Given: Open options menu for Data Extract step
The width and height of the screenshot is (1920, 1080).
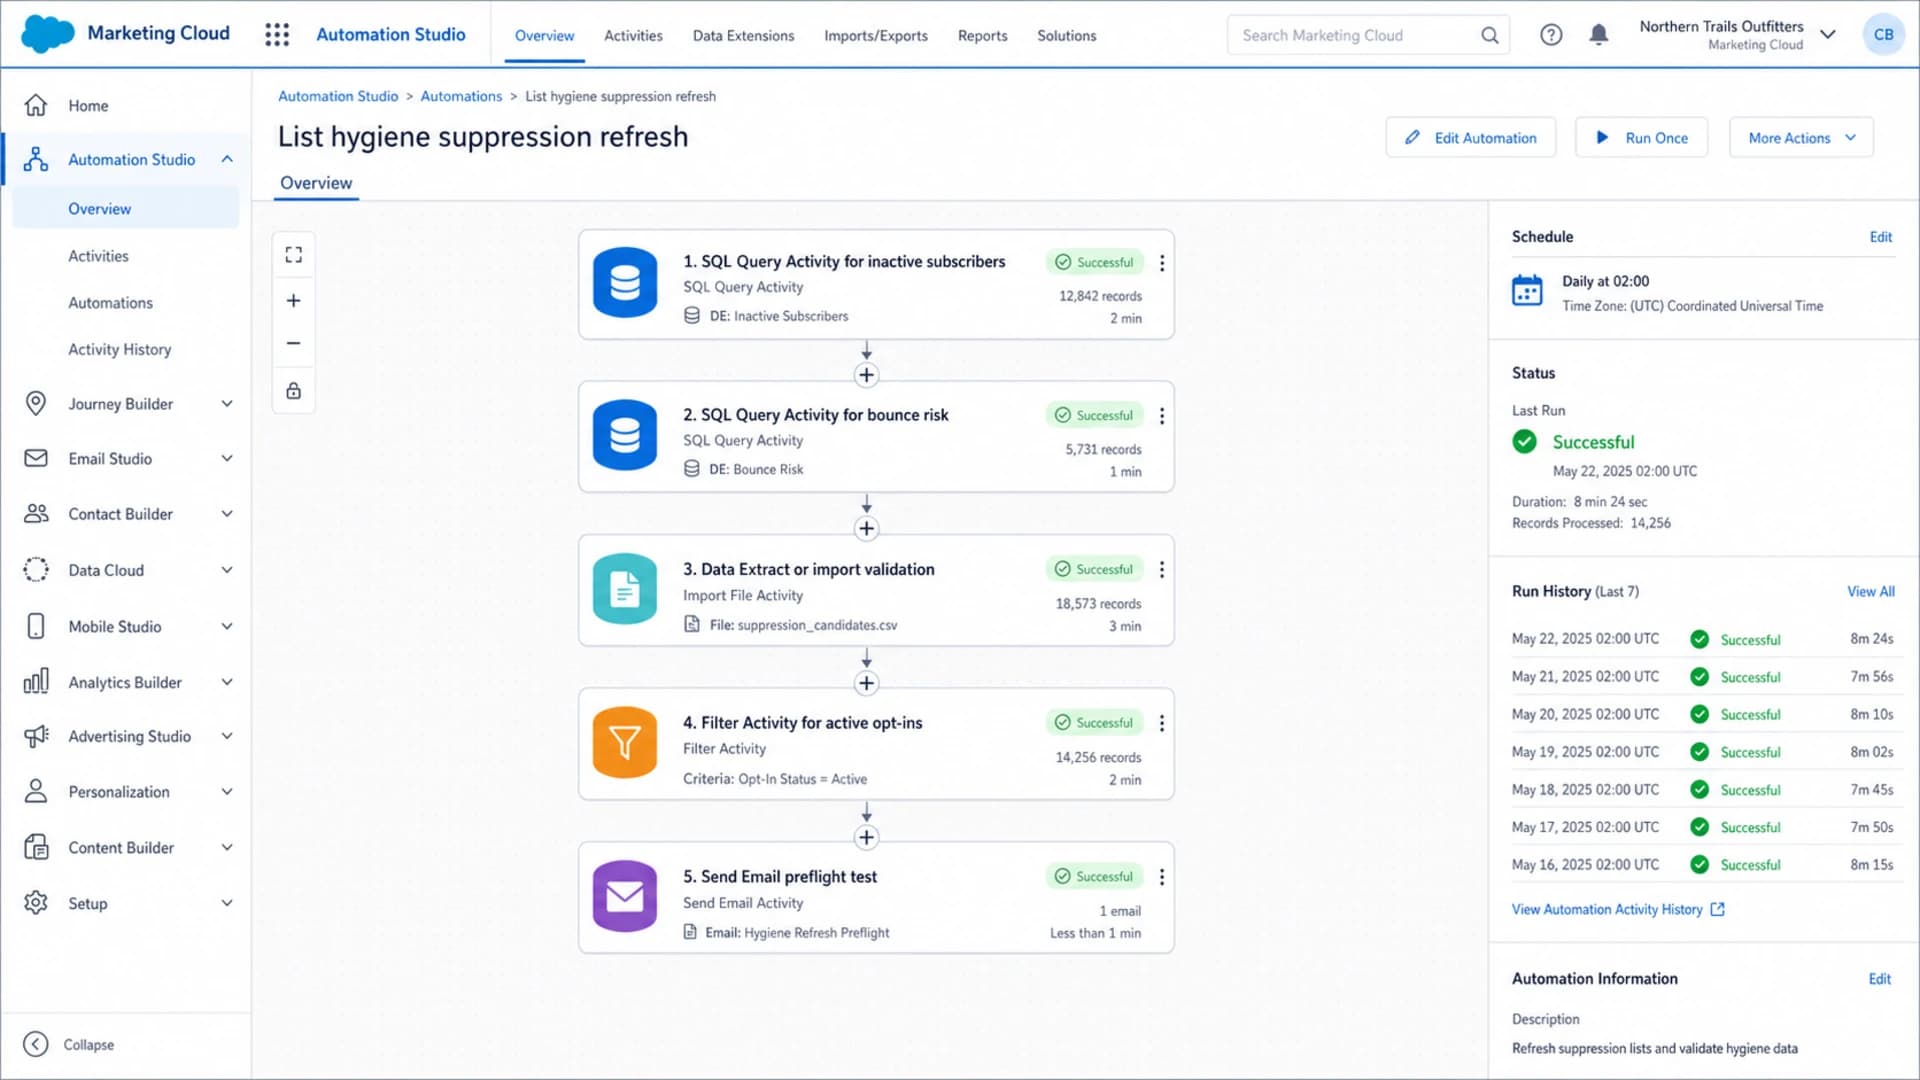Looking at the screenshot, I should 1161,570.
